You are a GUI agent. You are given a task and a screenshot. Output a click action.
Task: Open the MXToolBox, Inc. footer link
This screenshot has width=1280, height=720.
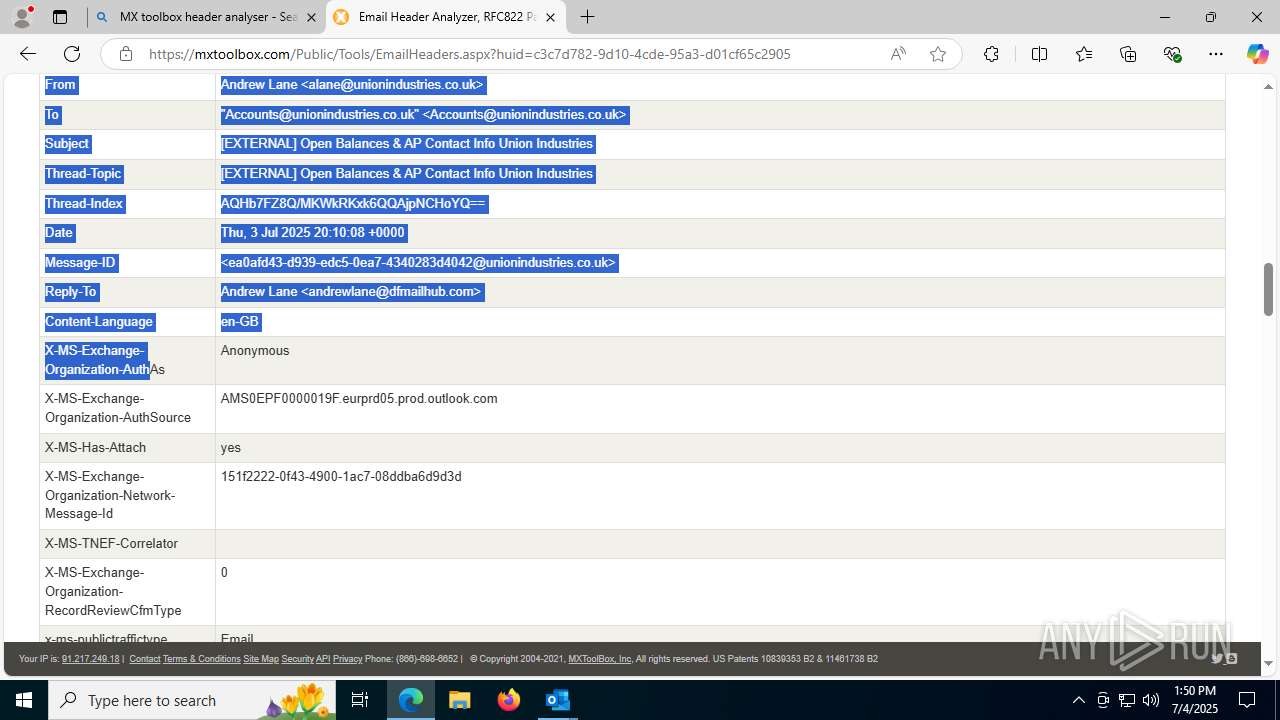pyautogui.click(x=600, y=659)
